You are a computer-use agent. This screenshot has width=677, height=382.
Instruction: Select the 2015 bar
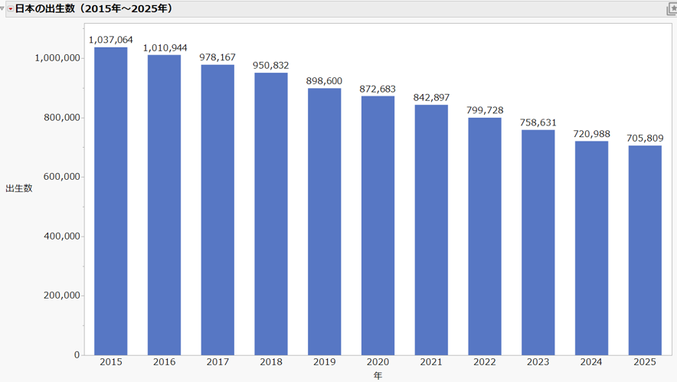[x=111, y=201]
